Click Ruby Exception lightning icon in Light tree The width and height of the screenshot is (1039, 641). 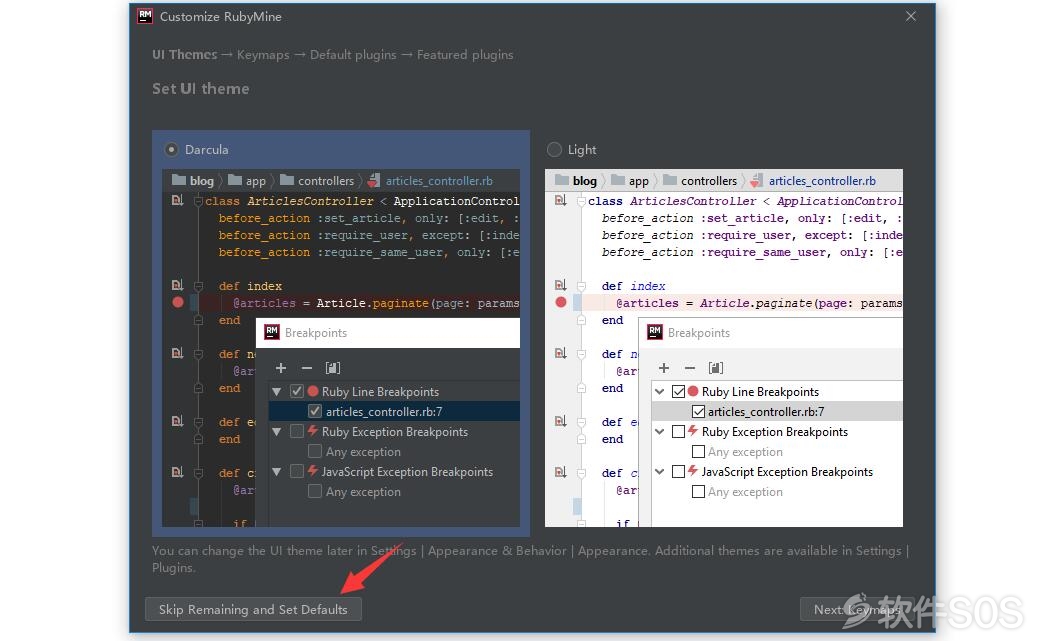tap(693, 431)
